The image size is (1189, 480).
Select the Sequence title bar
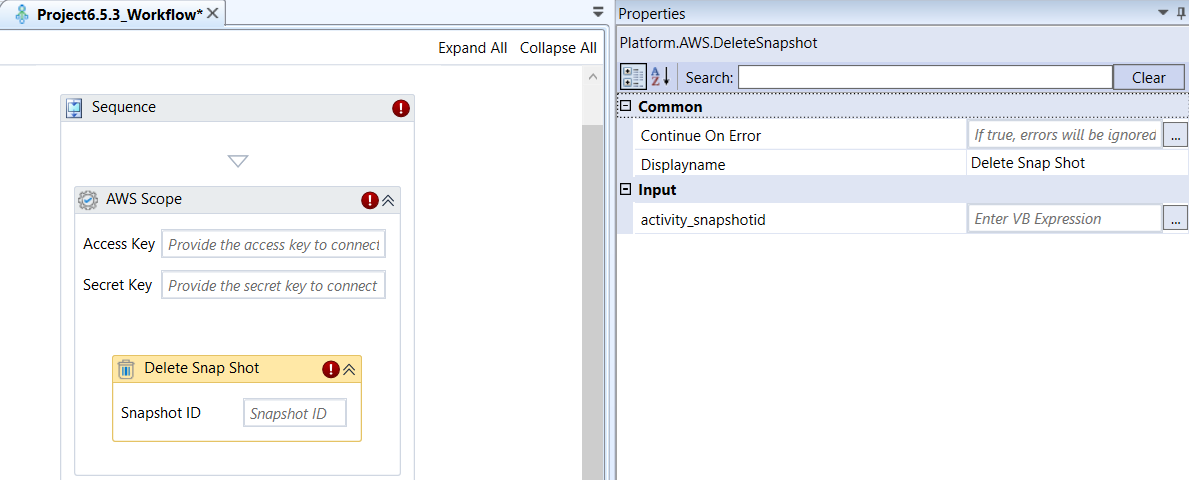coord(237,108)
